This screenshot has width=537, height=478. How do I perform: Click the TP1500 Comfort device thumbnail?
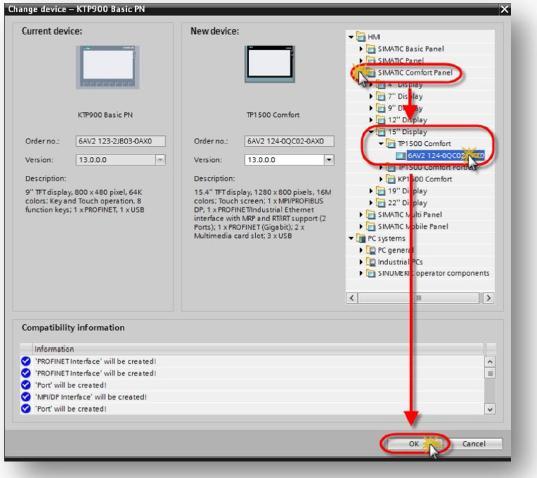(270, 64)
